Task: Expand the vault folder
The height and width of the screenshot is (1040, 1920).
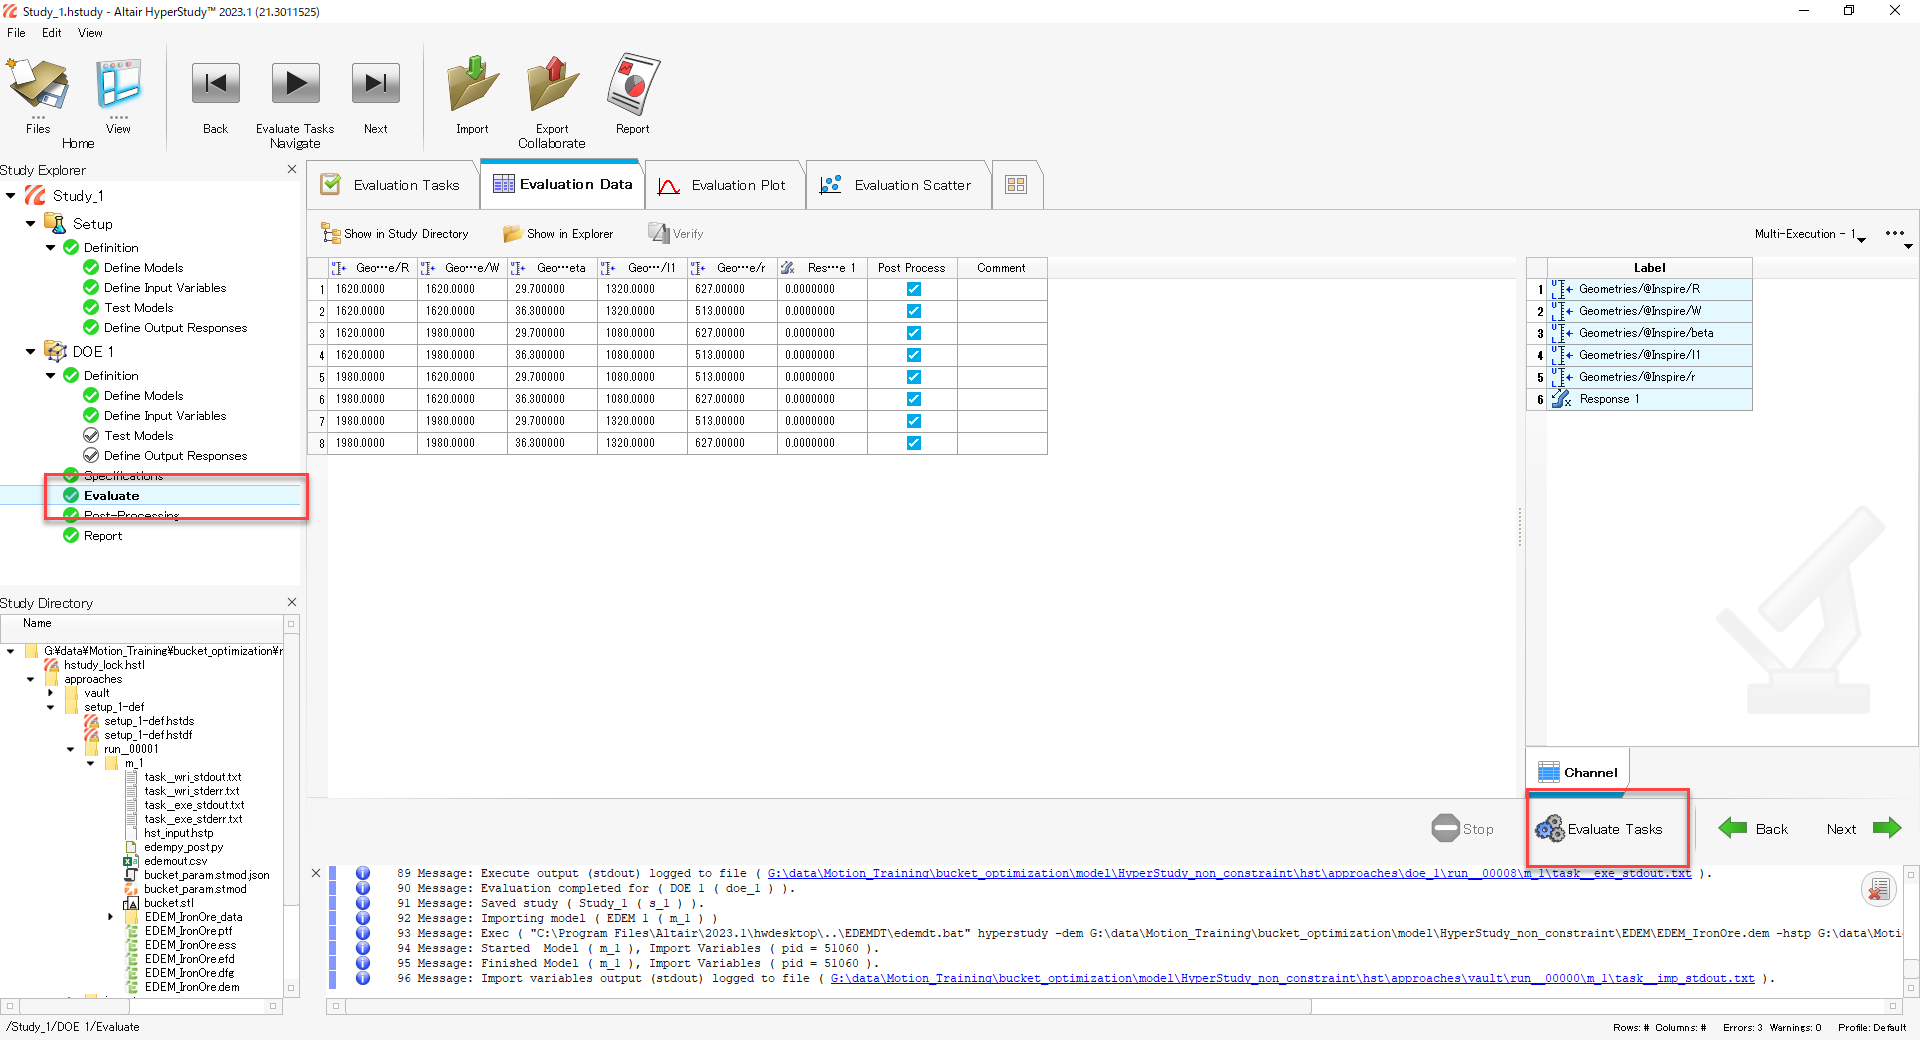Action: [x=51, y=693]
